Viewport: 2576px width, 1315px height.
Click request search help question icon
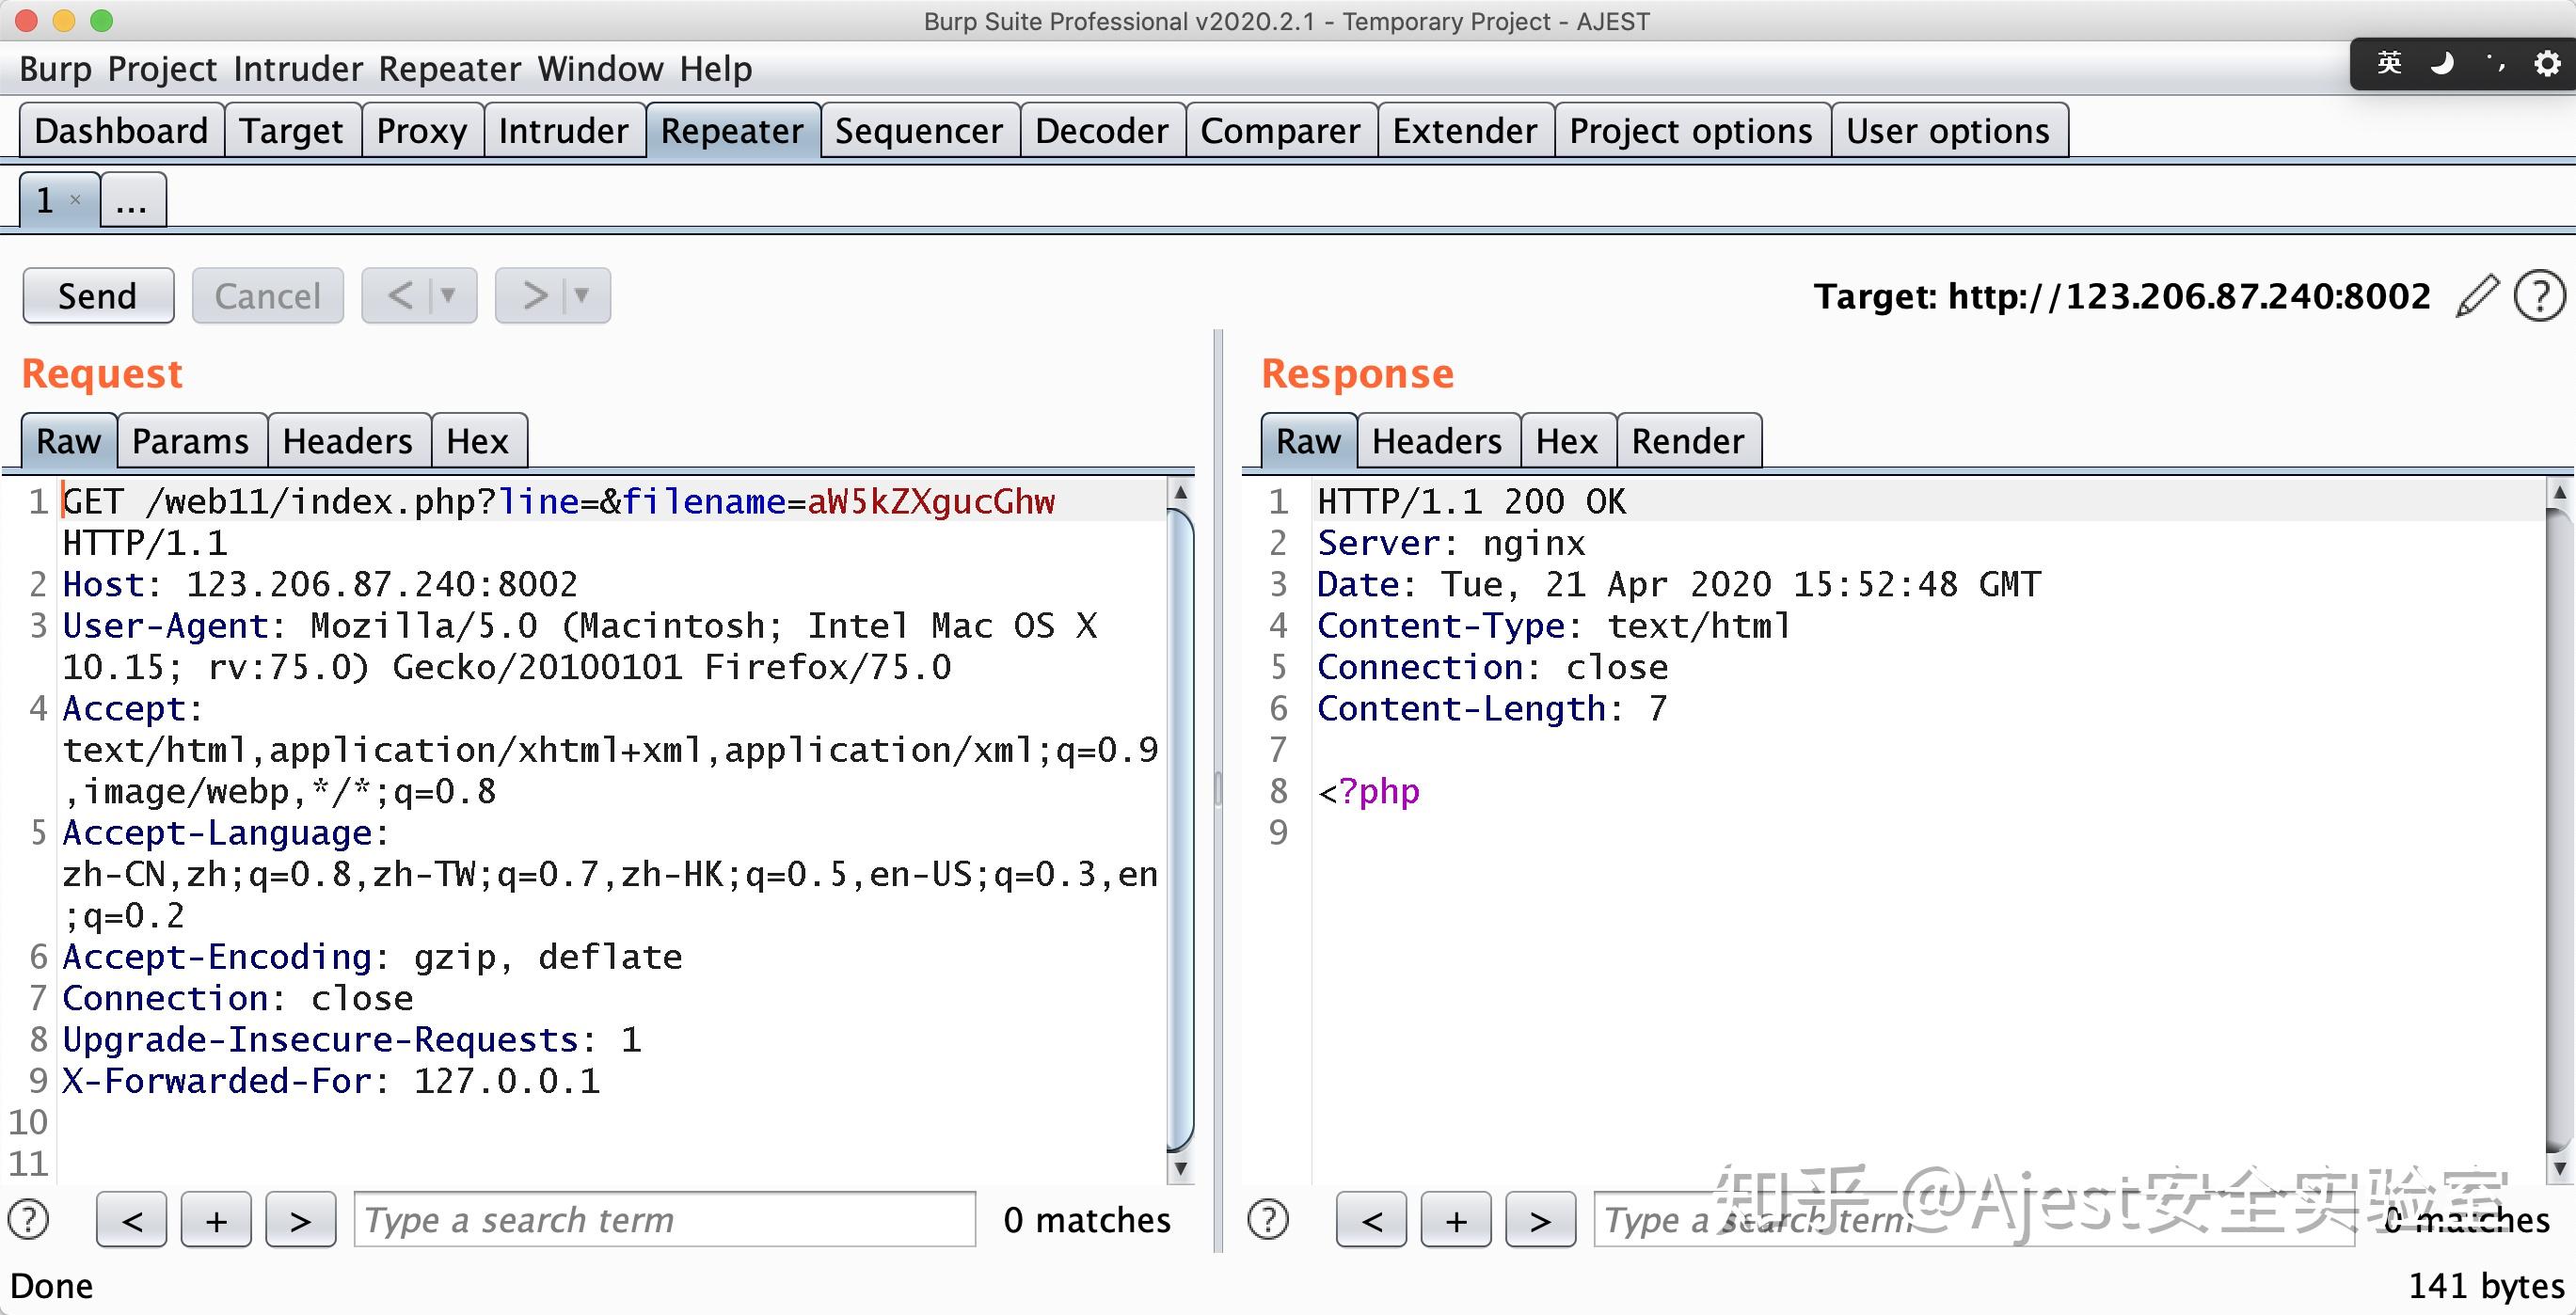pyautogui.click(x=28, y=1219)
